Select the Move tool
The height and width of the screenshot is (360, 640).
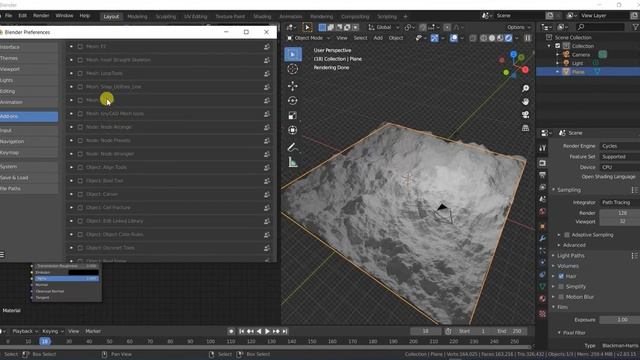click(x=292, y=86)
